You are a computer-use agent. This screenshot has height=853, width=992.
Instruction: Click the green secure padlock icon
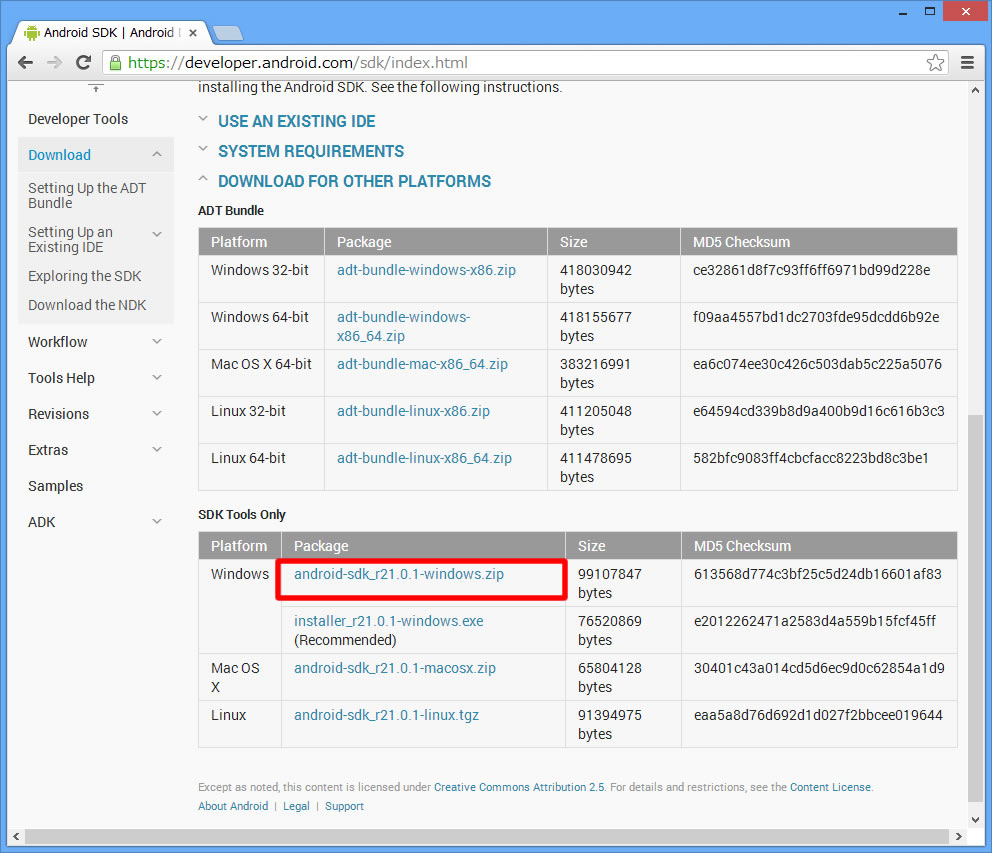(x=115, y=62)
